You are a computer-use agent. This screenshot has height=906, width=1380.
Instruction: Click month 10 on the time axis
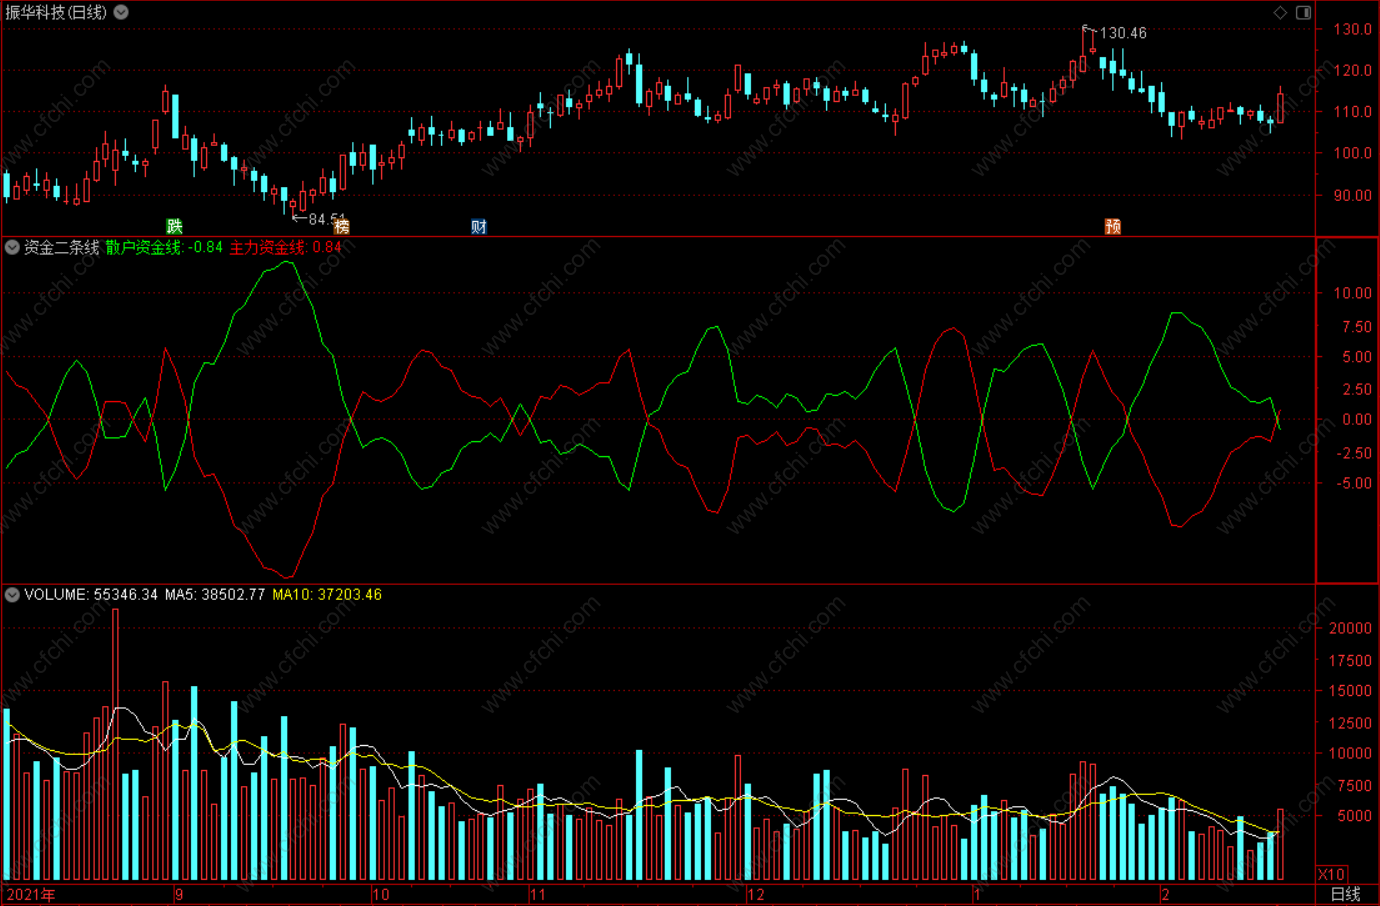pos(381,894)
